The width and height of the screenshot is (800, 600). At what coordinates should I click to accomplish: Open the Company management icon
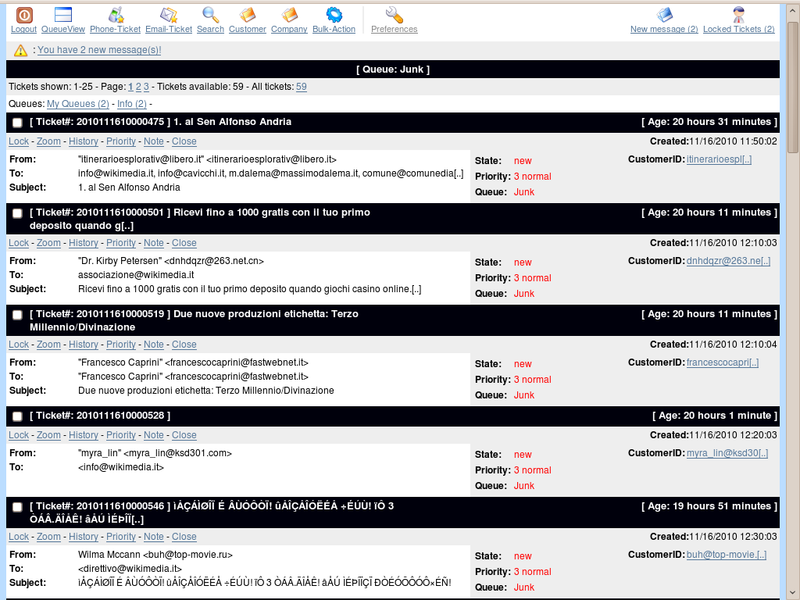pos(288,18)
